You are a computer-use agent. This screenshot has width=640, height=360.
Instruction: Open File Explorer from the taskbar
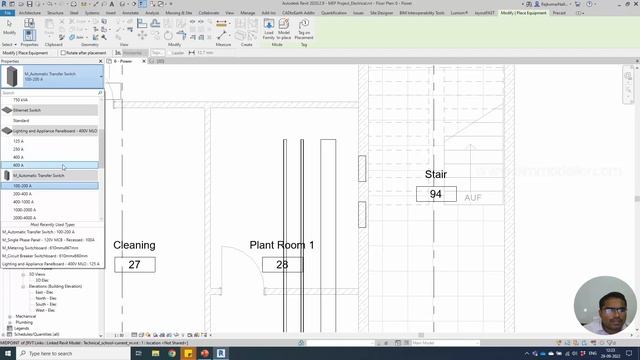[x=156, y=353]
